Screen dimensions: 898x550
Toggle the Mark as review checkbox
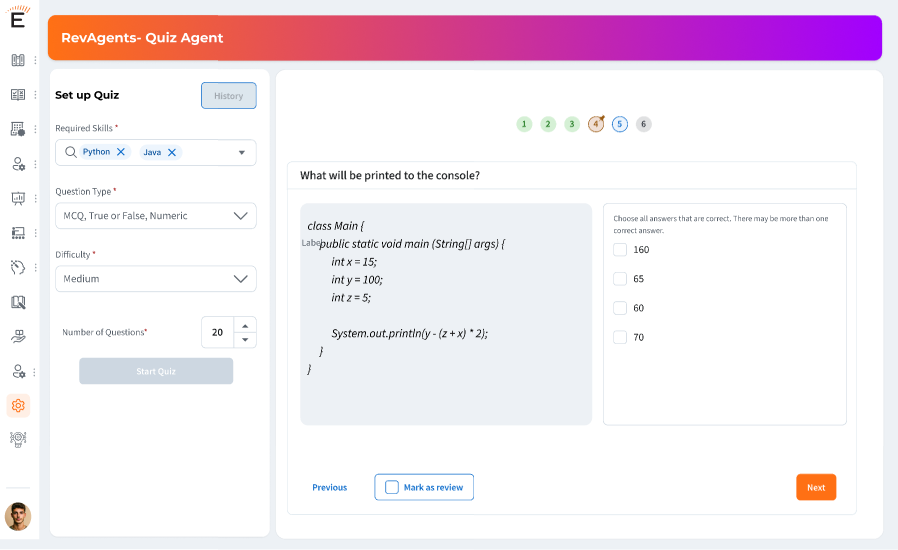(392, 487)
